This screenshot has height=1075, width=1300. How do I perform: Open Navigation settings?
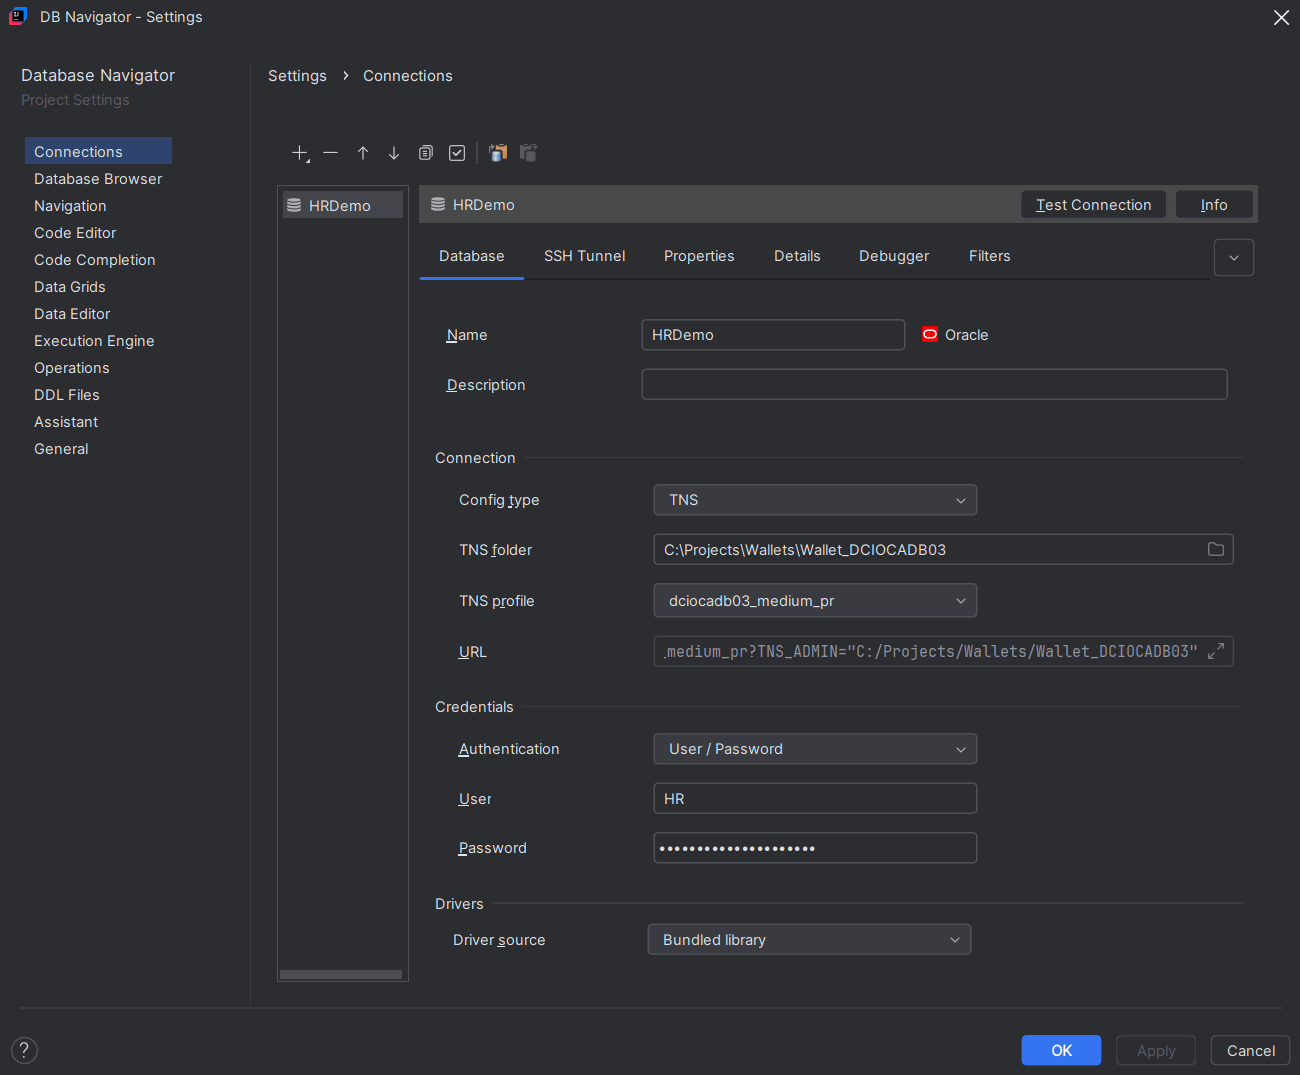coord(70,205)
